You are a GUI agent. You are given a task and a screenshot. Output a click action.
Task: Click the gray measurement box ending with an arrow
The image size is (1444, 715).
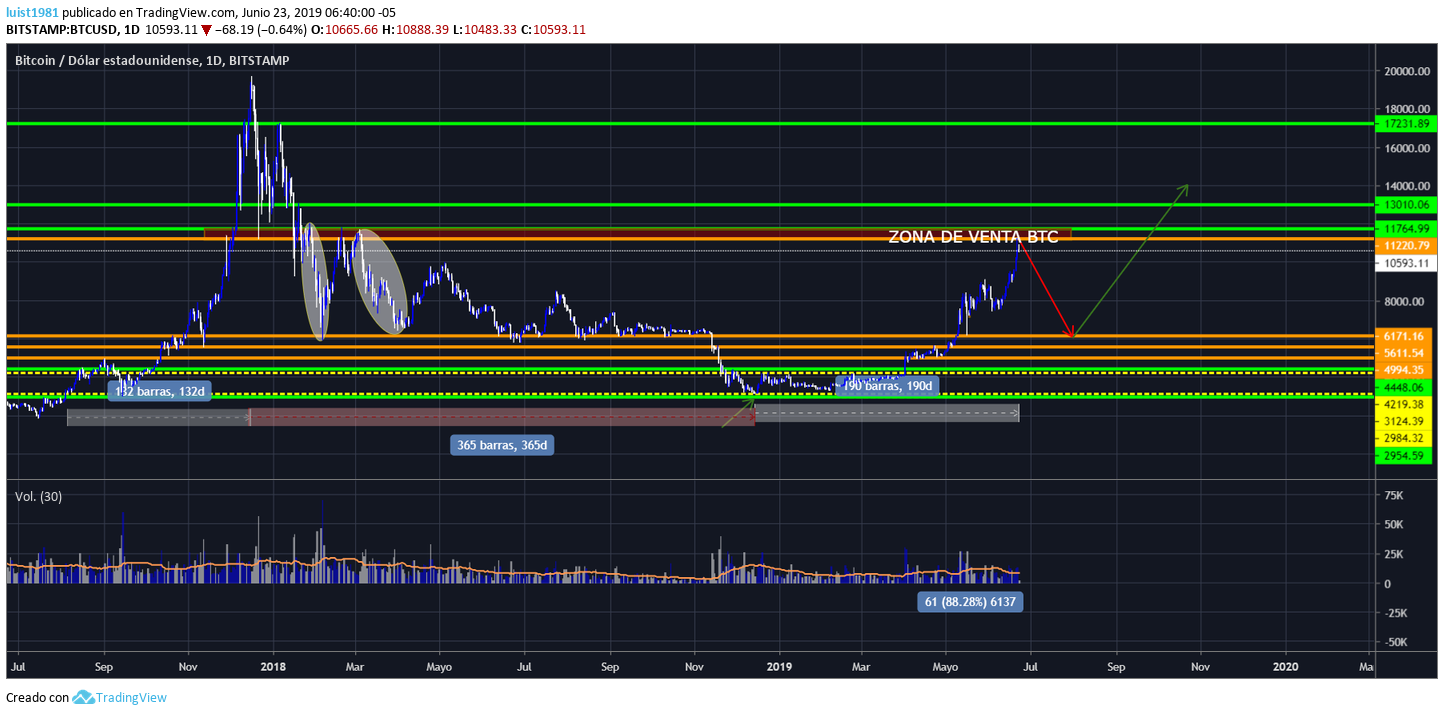point(886,413)
